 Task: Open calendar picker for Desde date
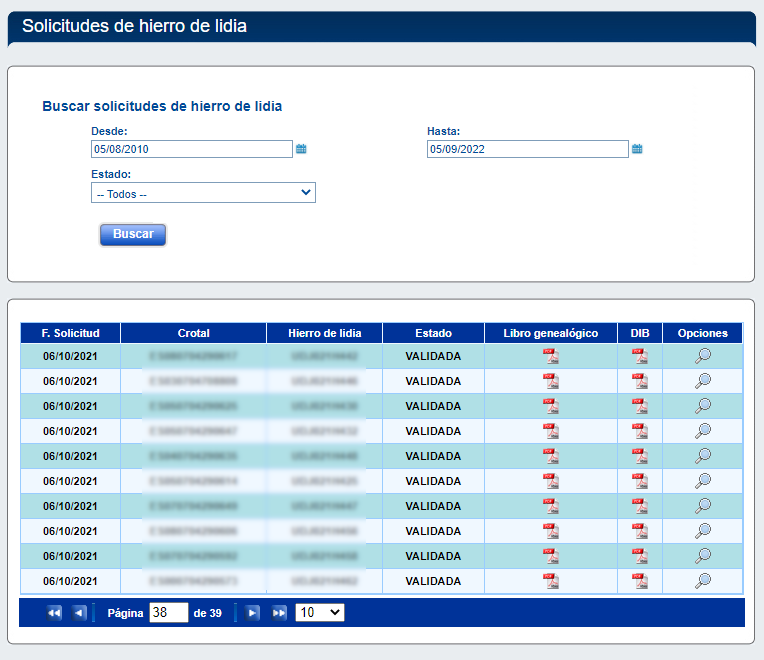tap(301, 149)
